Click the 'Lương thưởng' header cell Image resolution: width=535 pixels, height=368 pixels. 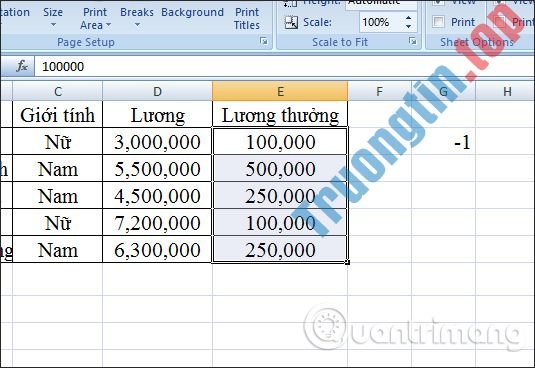coord(280,115)
